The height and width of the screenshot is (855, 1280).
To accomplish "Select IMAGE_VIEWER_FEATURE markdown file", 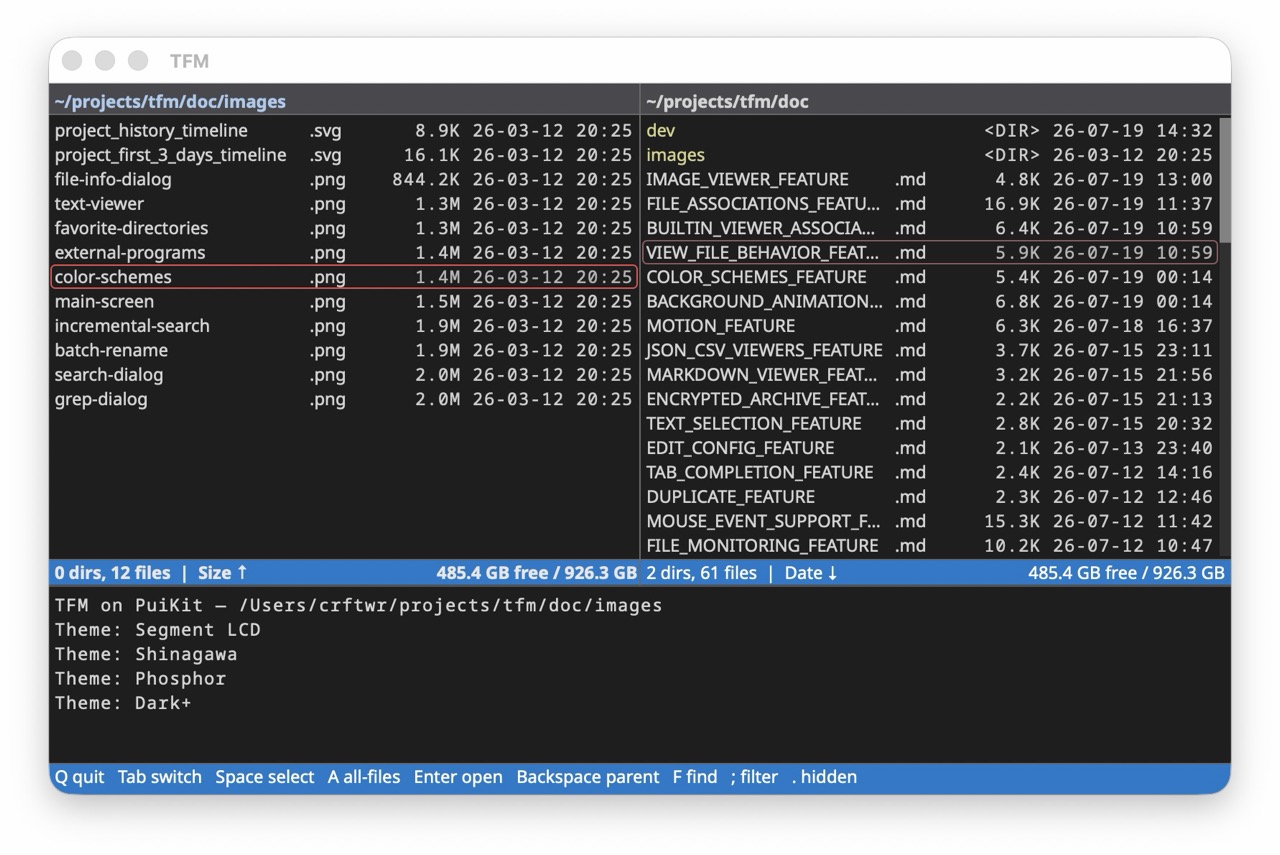I will coord(930,179).
